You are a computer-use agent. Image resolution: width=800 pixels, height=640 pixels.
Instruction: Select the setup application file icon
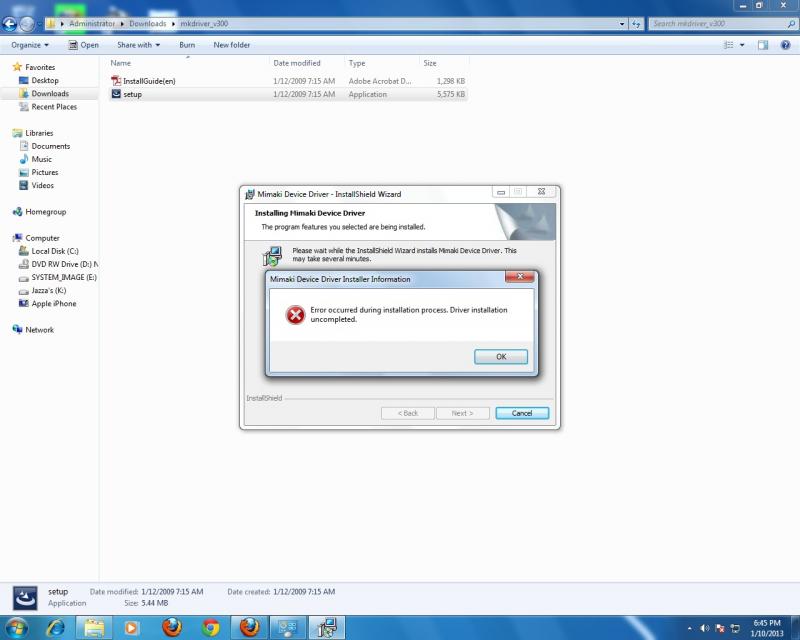116,94
